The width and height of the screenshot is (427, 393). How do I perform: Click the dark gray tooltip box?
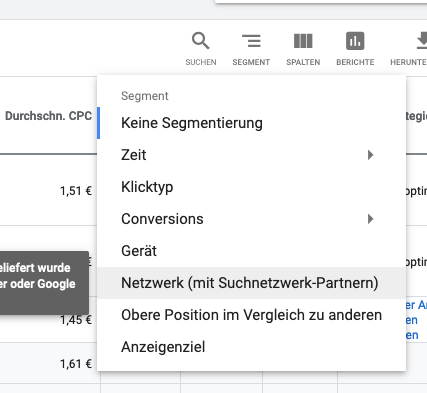pos(44,283)
